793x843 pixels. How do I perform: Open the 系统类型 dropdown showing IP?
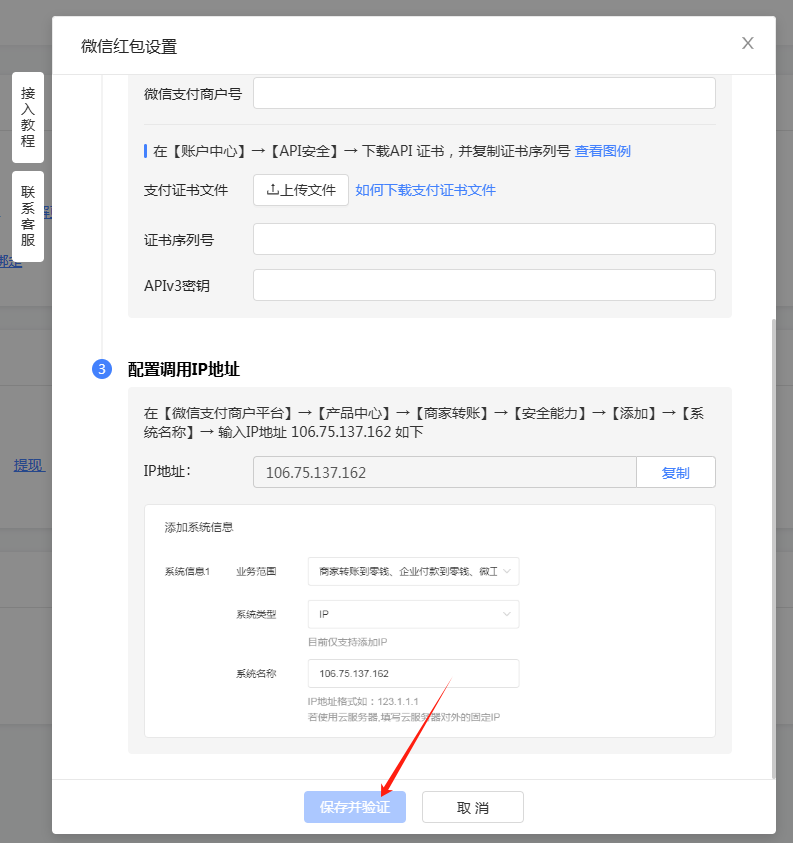pos(413,614)
